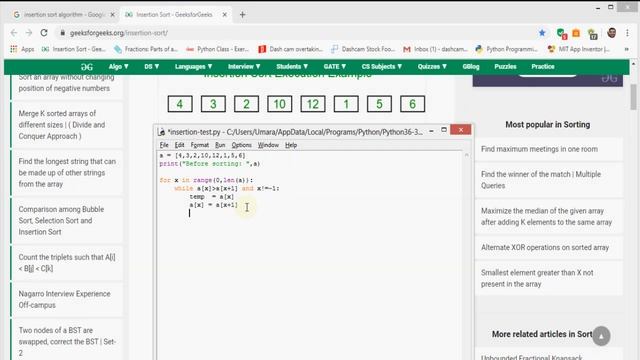Click the browser forward arrow
This screenshot has height=360, width=640.
[x=29, y=33]
